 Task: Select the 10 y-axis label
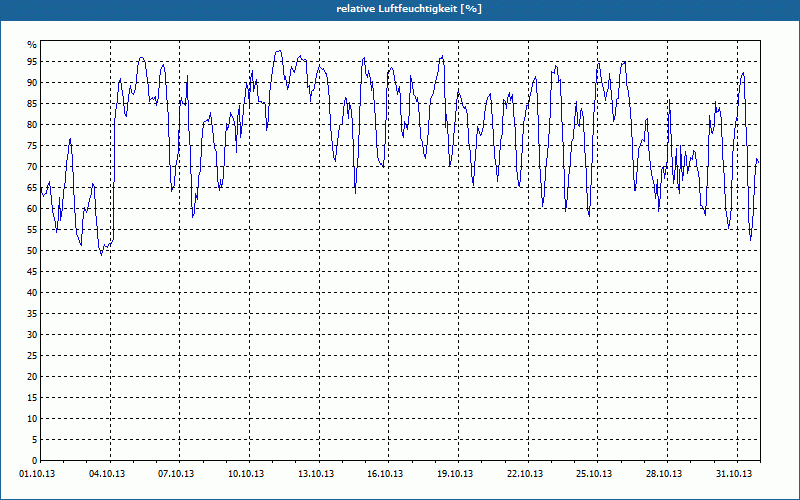point(32,418)
